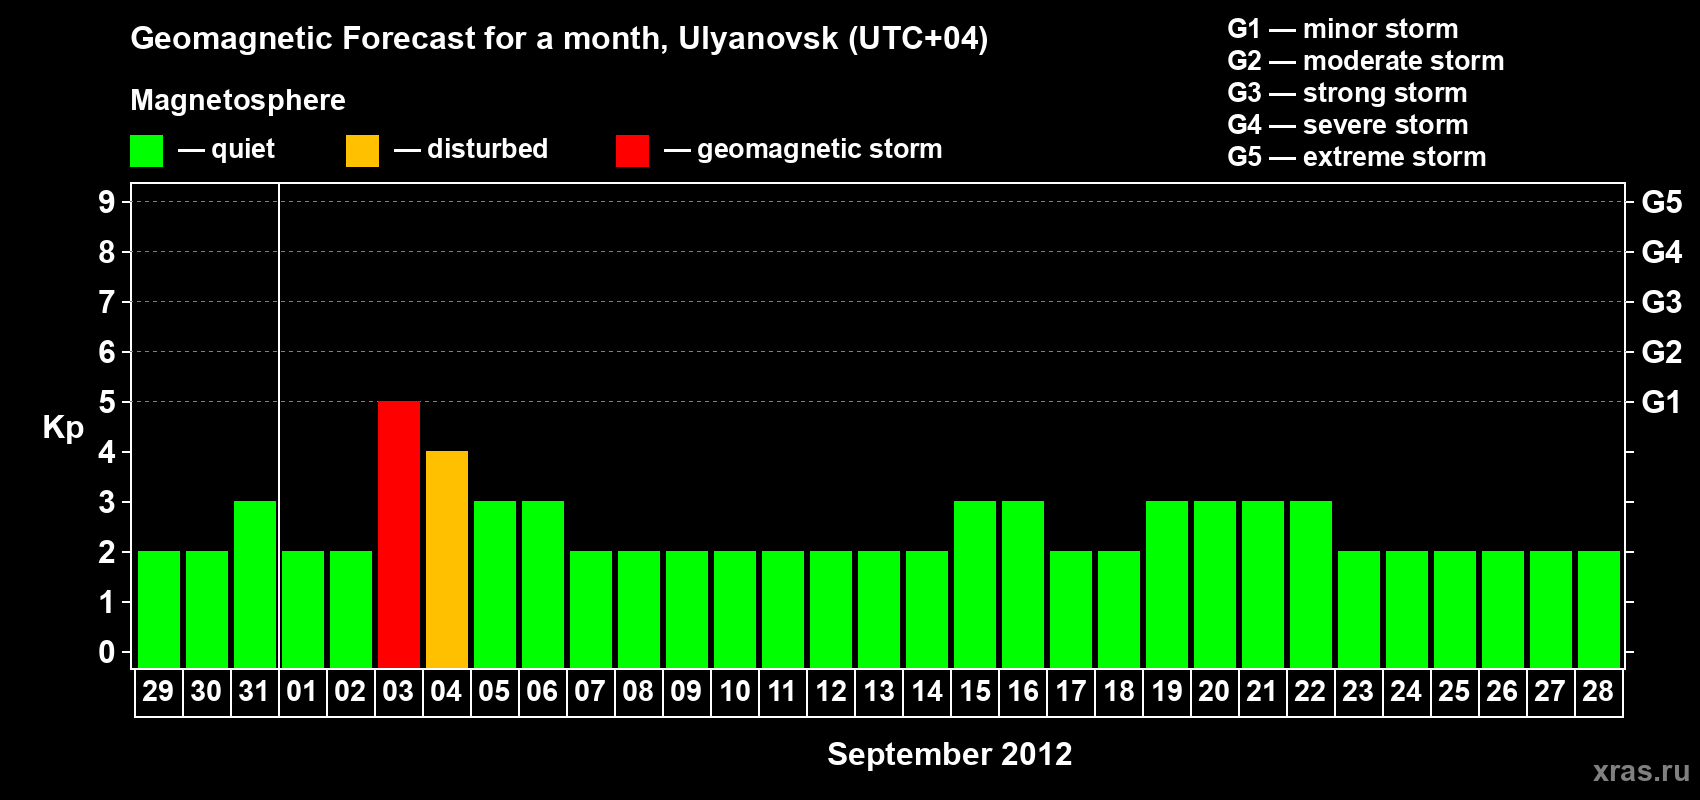Click date label 29

coord(158,691)
